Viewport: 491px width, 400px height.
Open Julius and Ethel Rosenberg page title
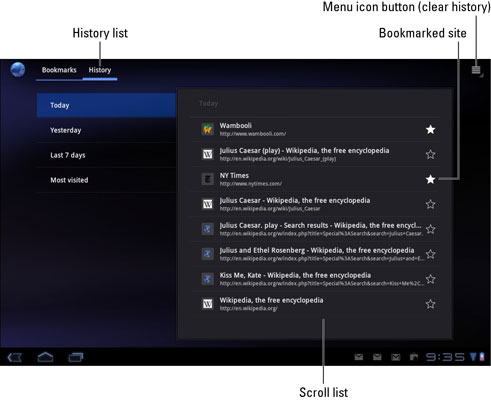pos(317,251)
